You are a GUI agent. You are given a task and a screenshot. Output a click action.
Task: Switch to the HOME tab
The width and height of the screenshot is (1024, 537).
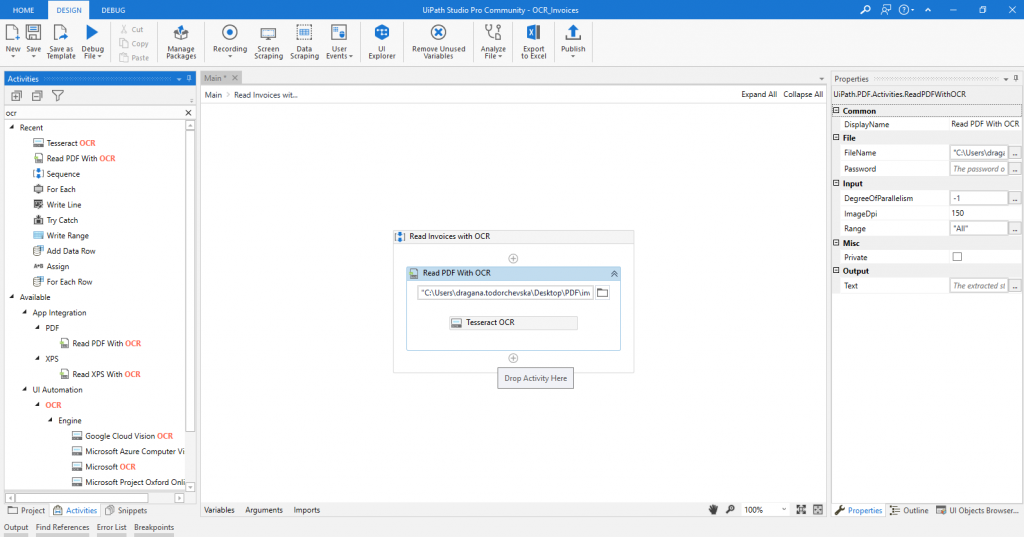coord(24,10)
